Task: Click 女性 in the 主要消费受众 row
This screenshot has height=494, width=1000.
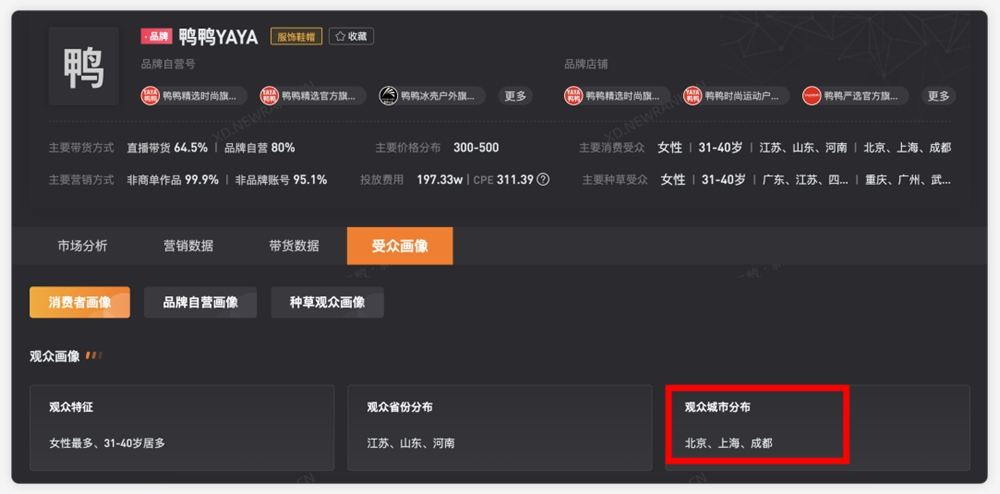Action: pyautogui.click(x=670, y=148)
